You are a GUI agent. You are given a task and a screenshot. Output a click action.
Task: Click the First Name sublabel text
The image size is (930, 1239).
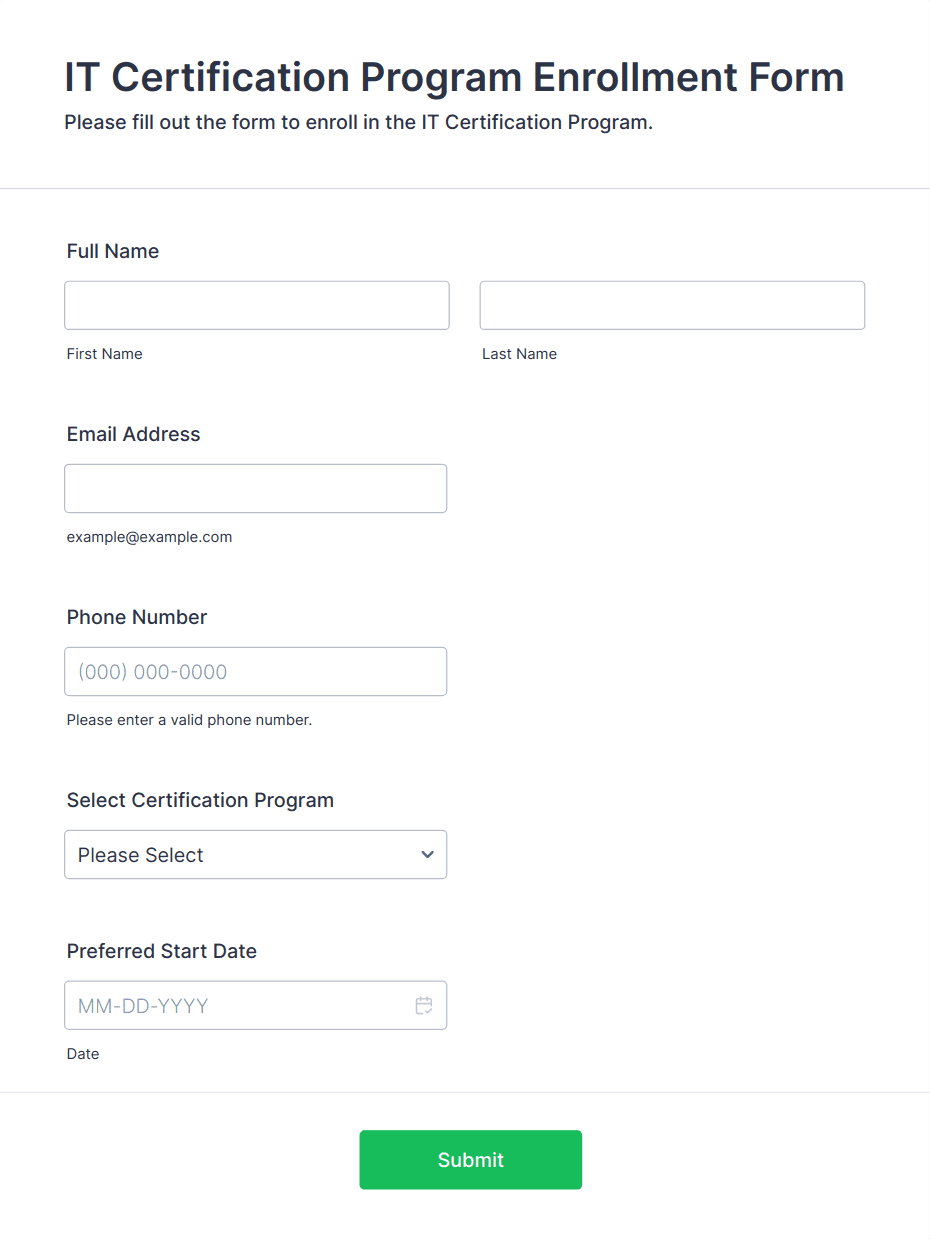pyautogui.click(x=104, y=354)
